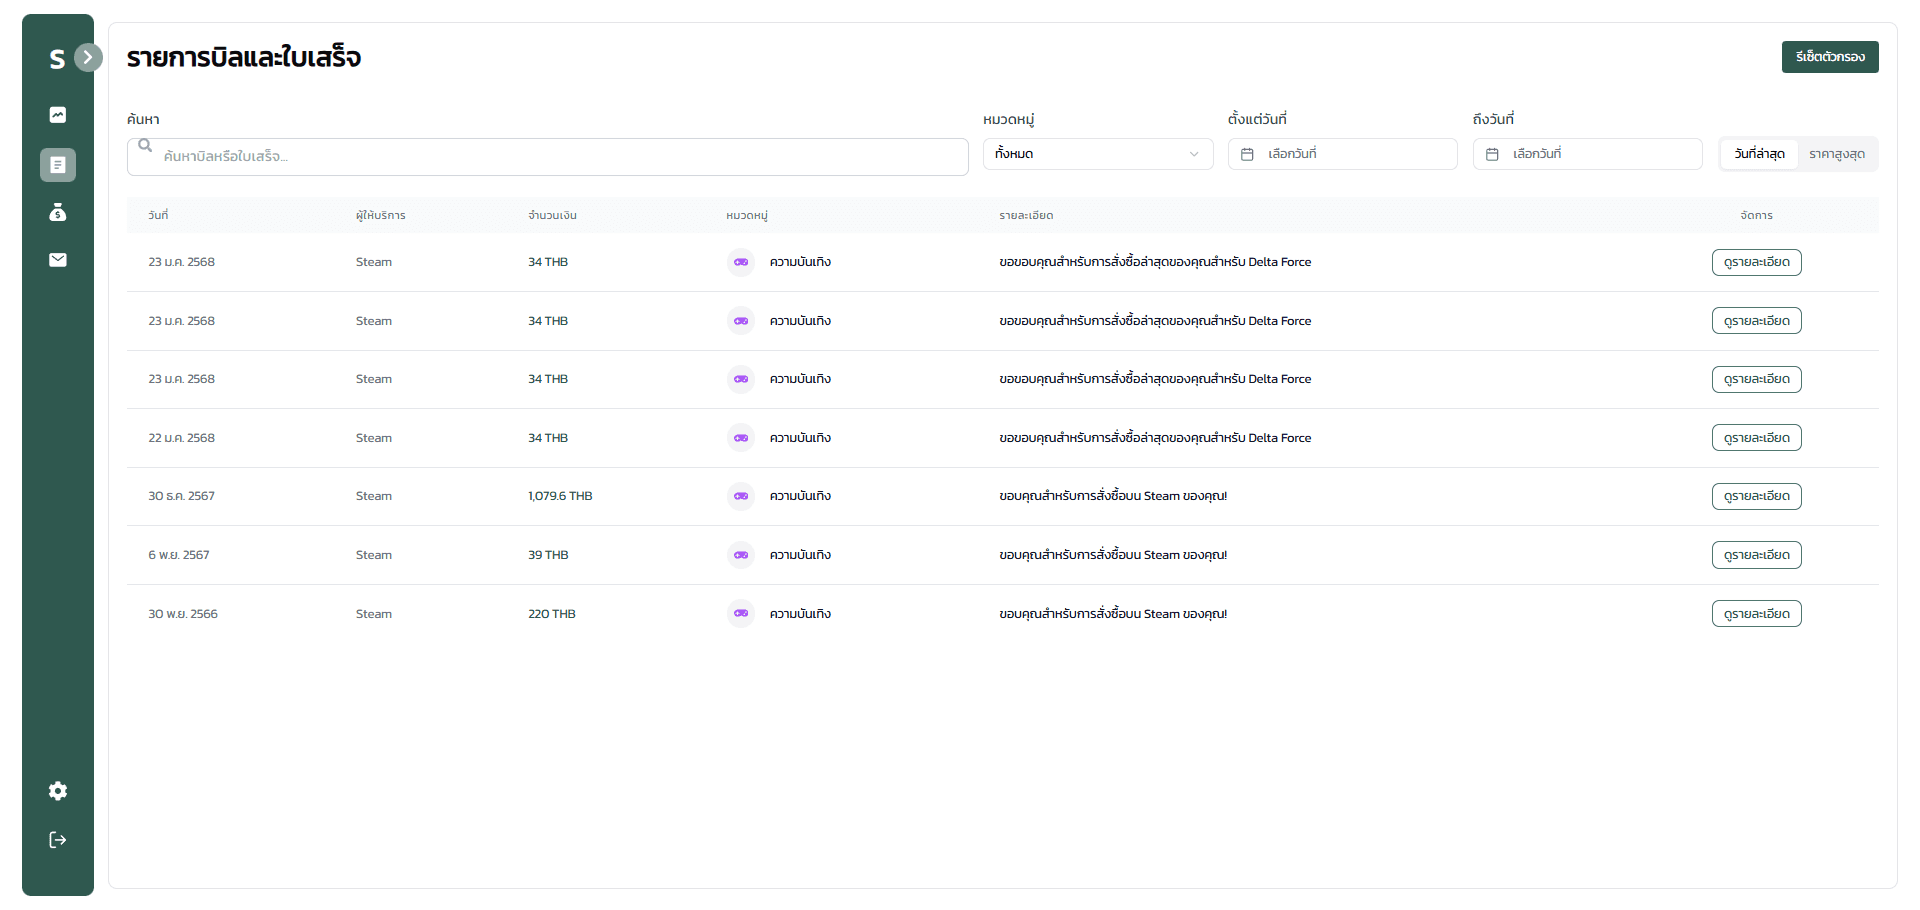Click the search bill or receipt field
Viewport: 1920px width, 910px height.
coord(548,157)
